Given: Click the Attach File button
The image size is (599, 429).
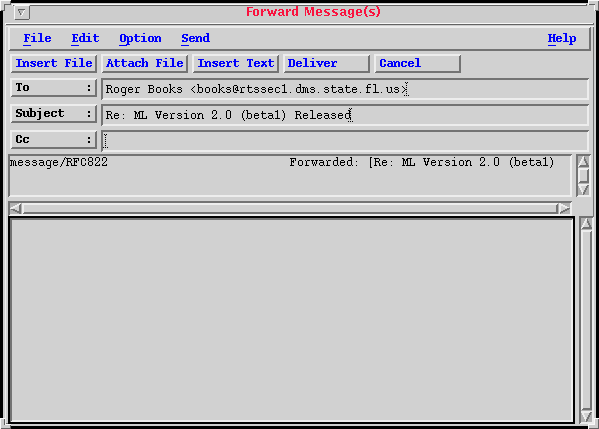Looking at the screenshot, I should point(145,63).
